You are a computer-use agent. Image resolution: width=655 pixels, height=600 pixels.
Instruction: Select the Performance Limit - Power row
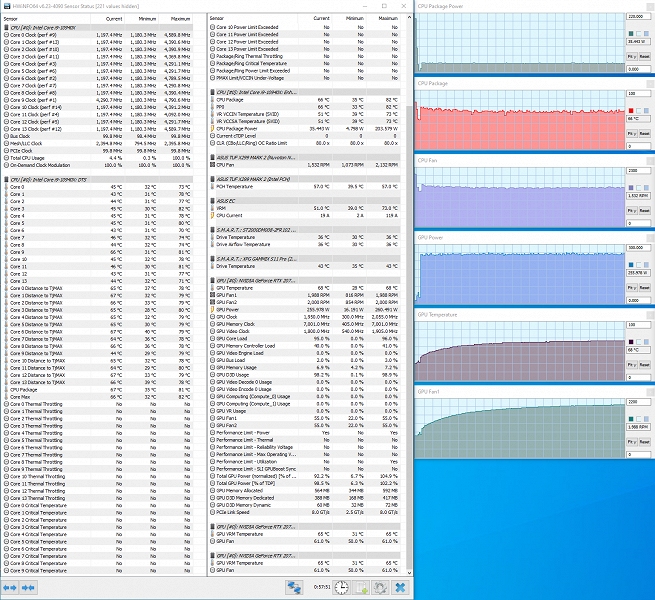click(x=305, y=433)
